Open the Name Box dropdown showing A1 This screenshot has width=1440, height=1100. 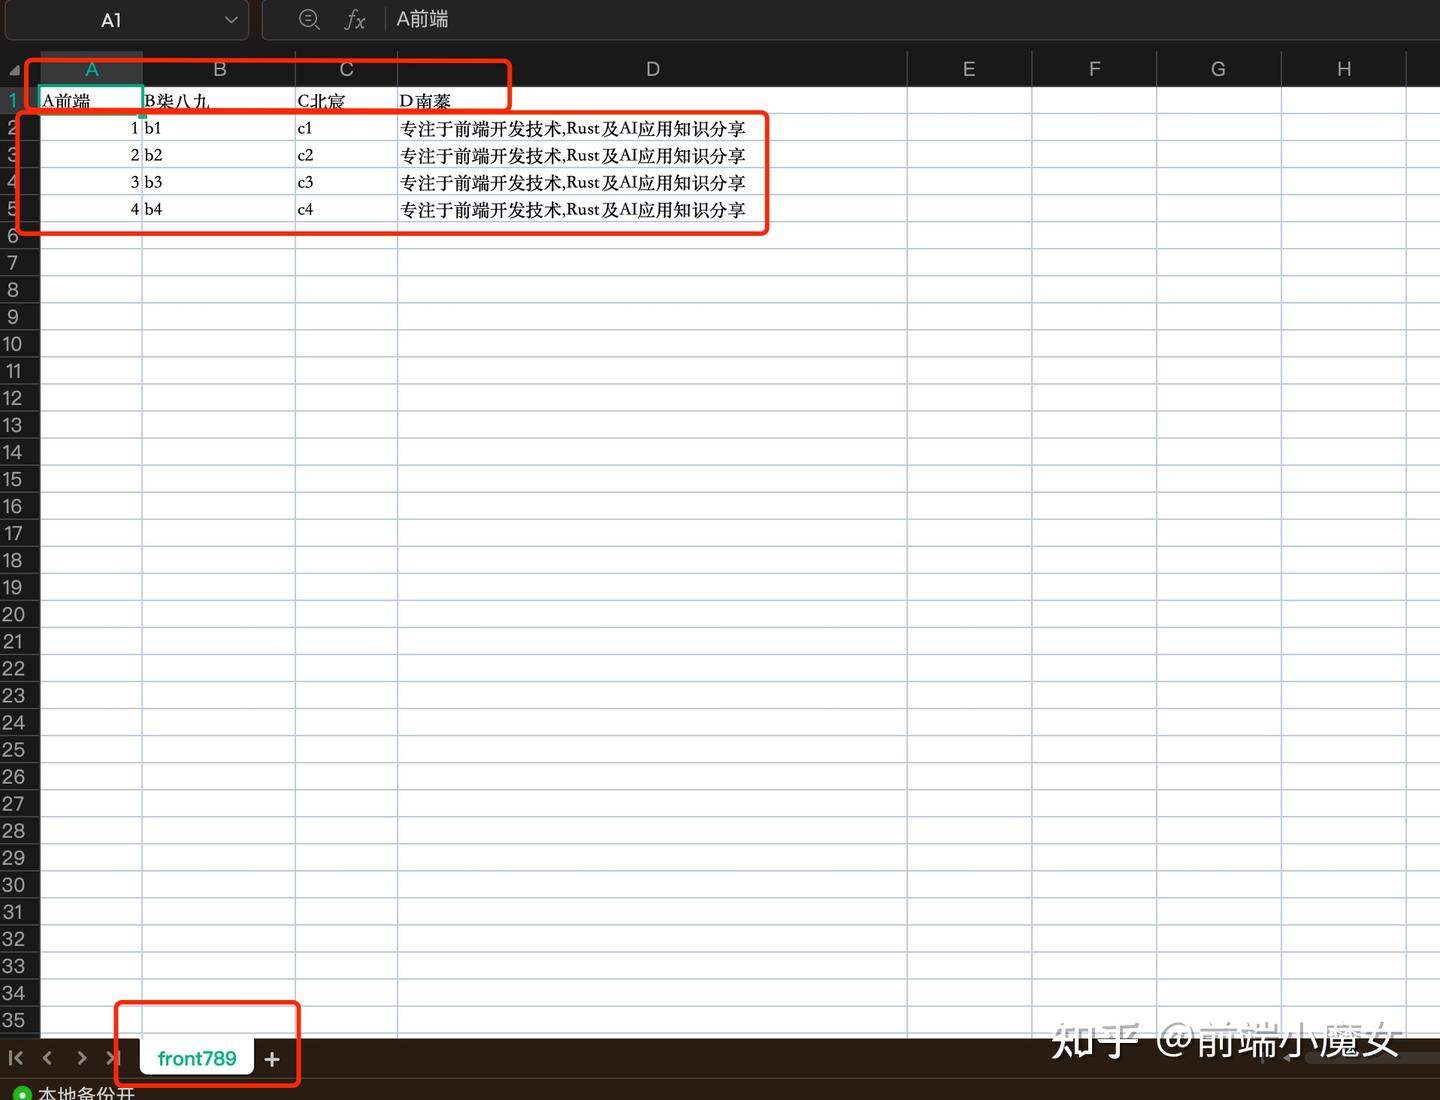tap(231, 19)
